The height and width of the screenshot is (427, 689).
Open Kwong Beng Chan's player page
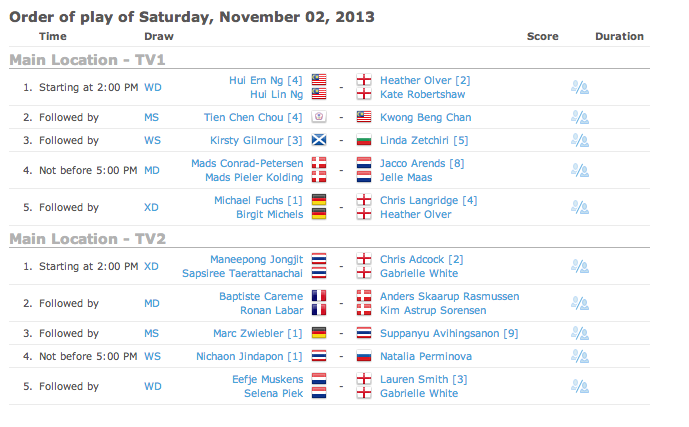(x=425, y=117)
